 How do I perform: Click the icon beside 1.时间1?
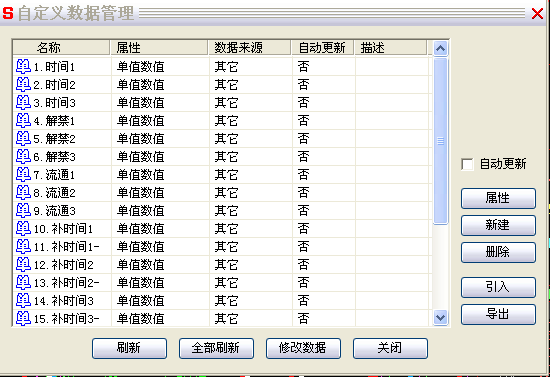point(24,66)
